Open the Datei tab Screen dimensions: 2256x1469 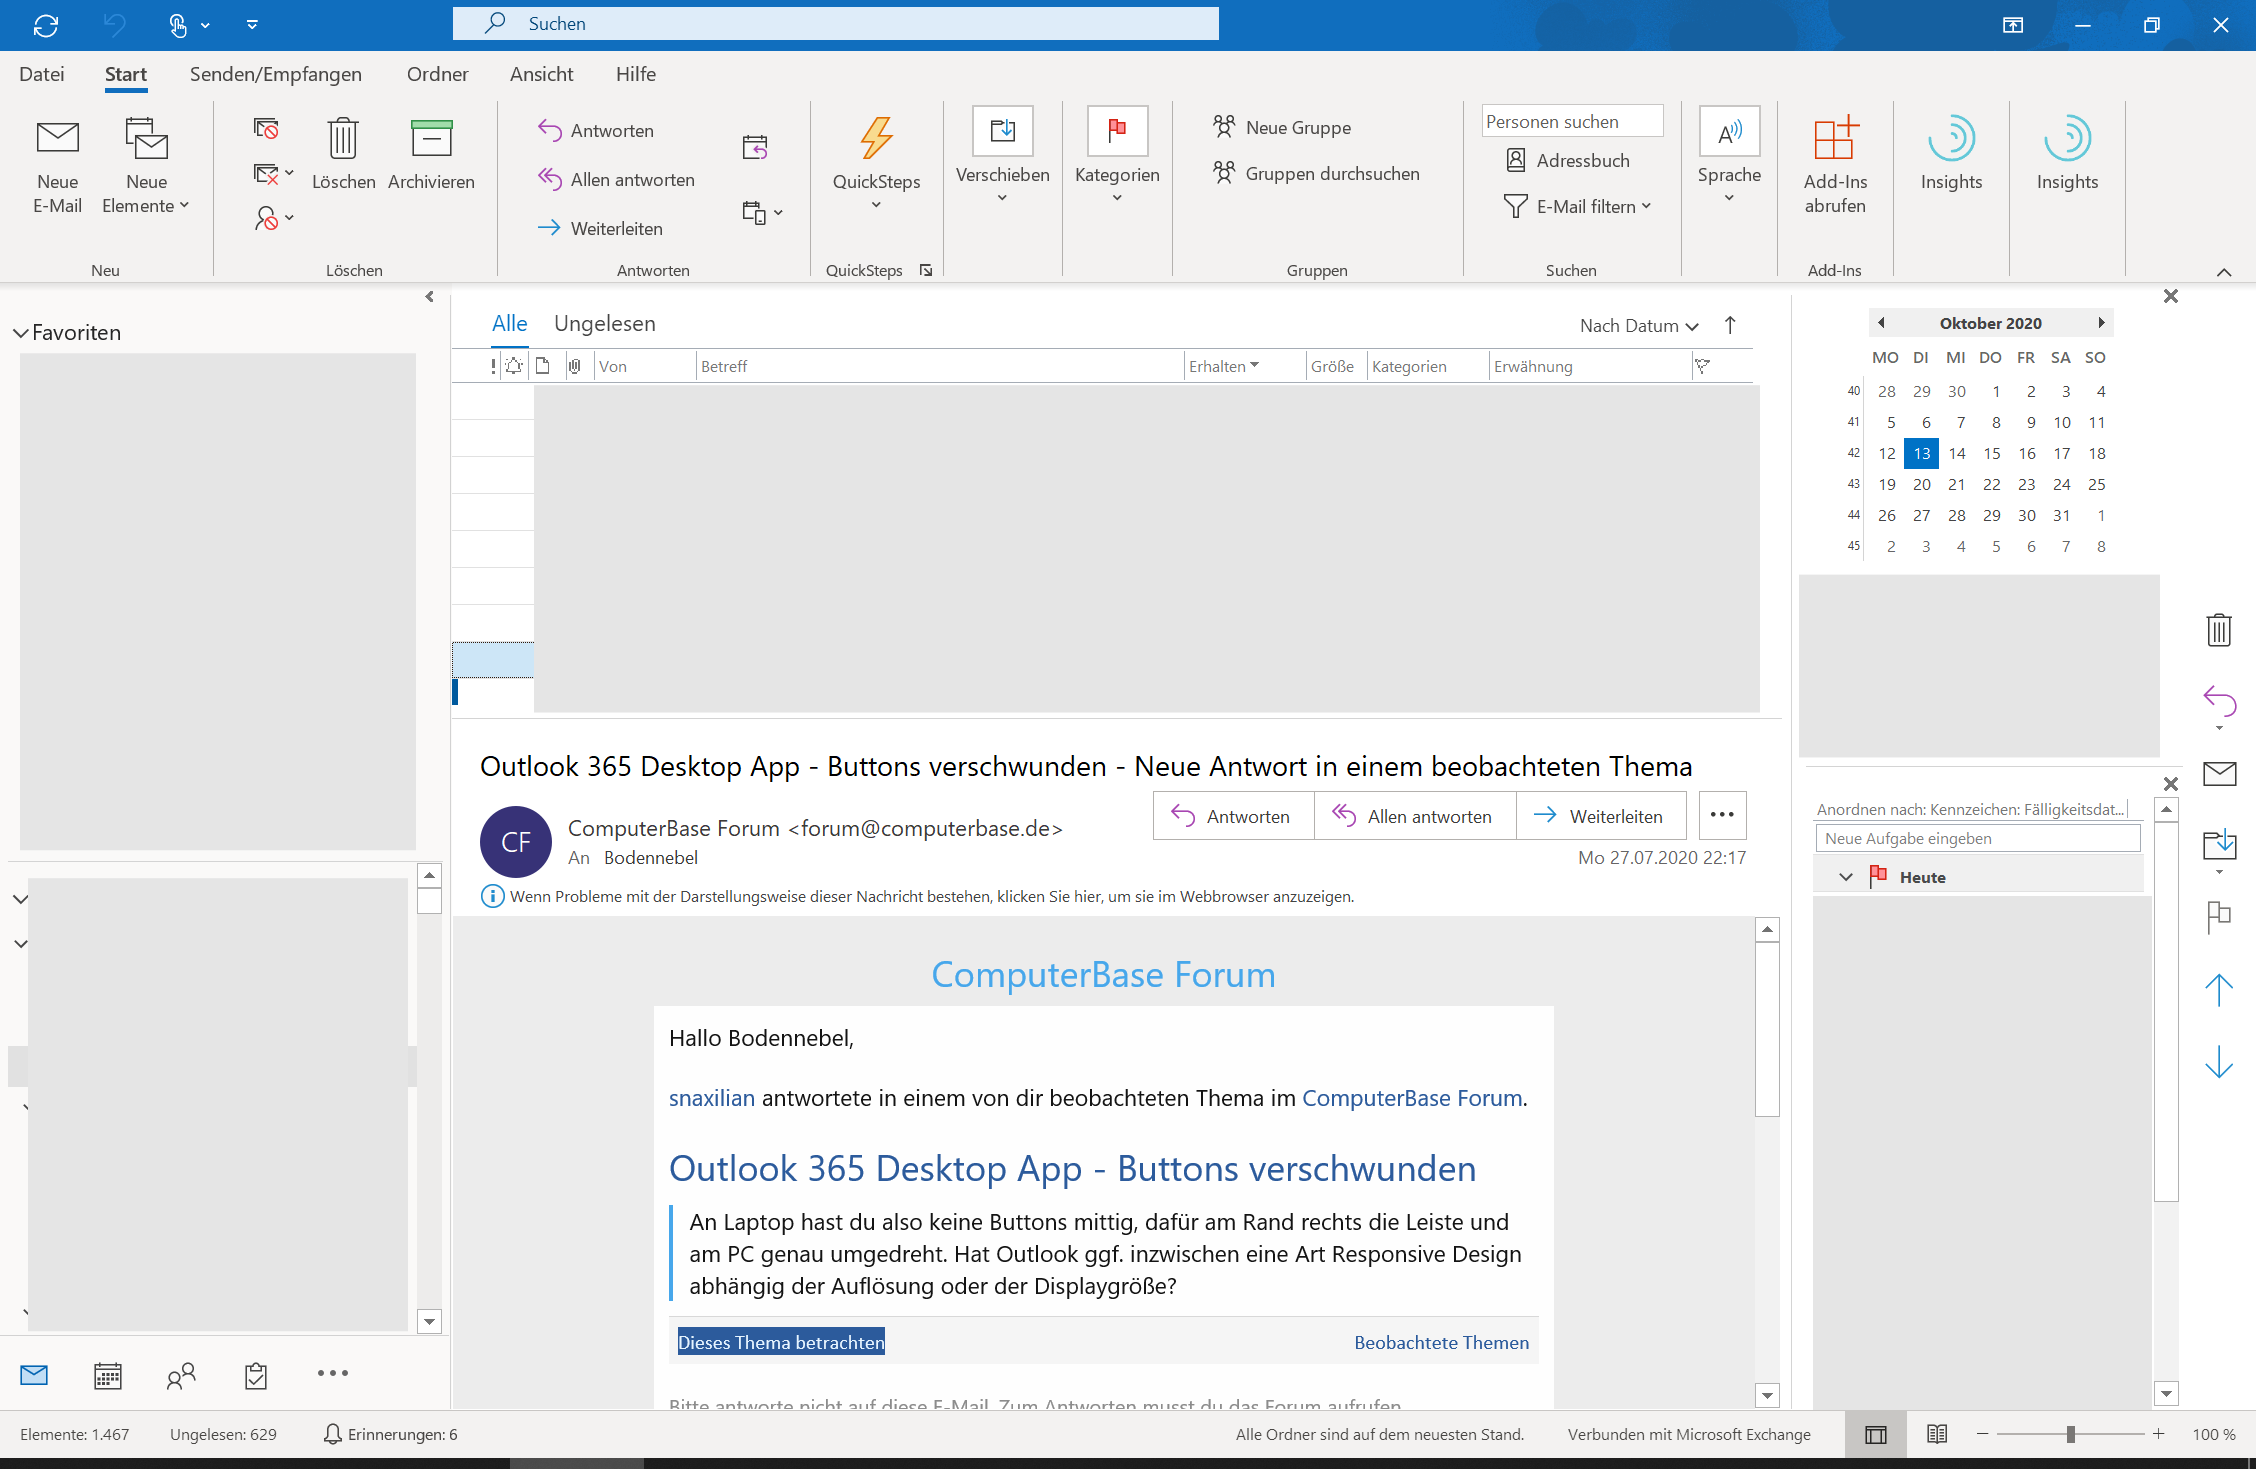click(42, 74)
